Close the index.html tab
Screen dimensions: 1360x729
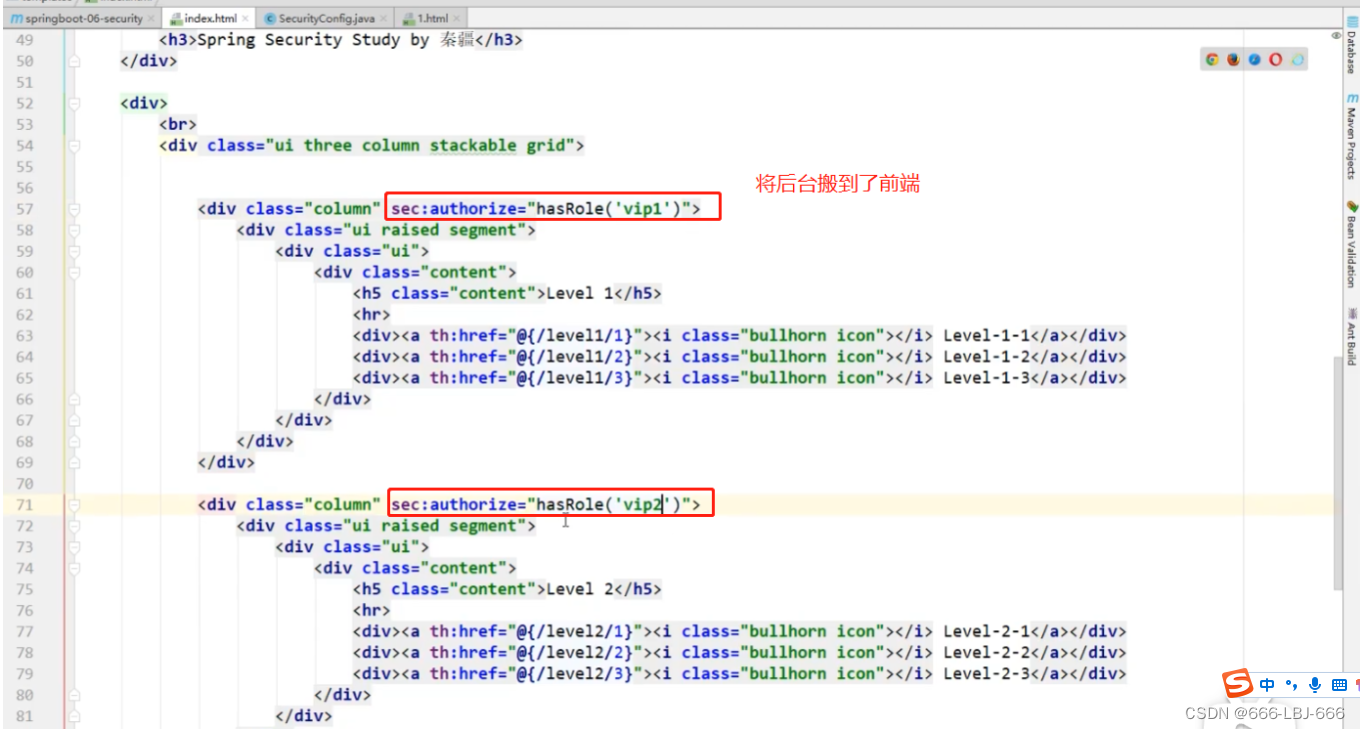245,19
